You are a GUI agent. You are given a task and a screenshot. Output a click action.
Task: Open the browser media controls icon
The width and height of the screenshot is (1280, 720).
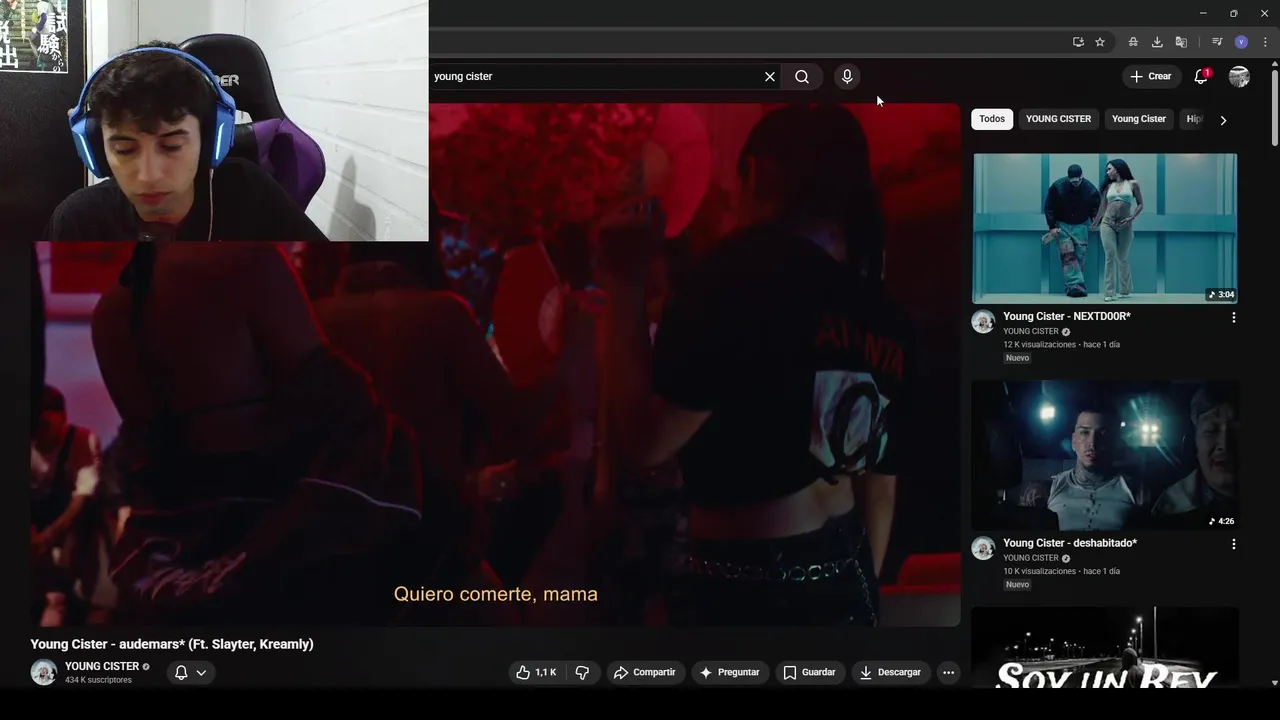[1217, 42]
